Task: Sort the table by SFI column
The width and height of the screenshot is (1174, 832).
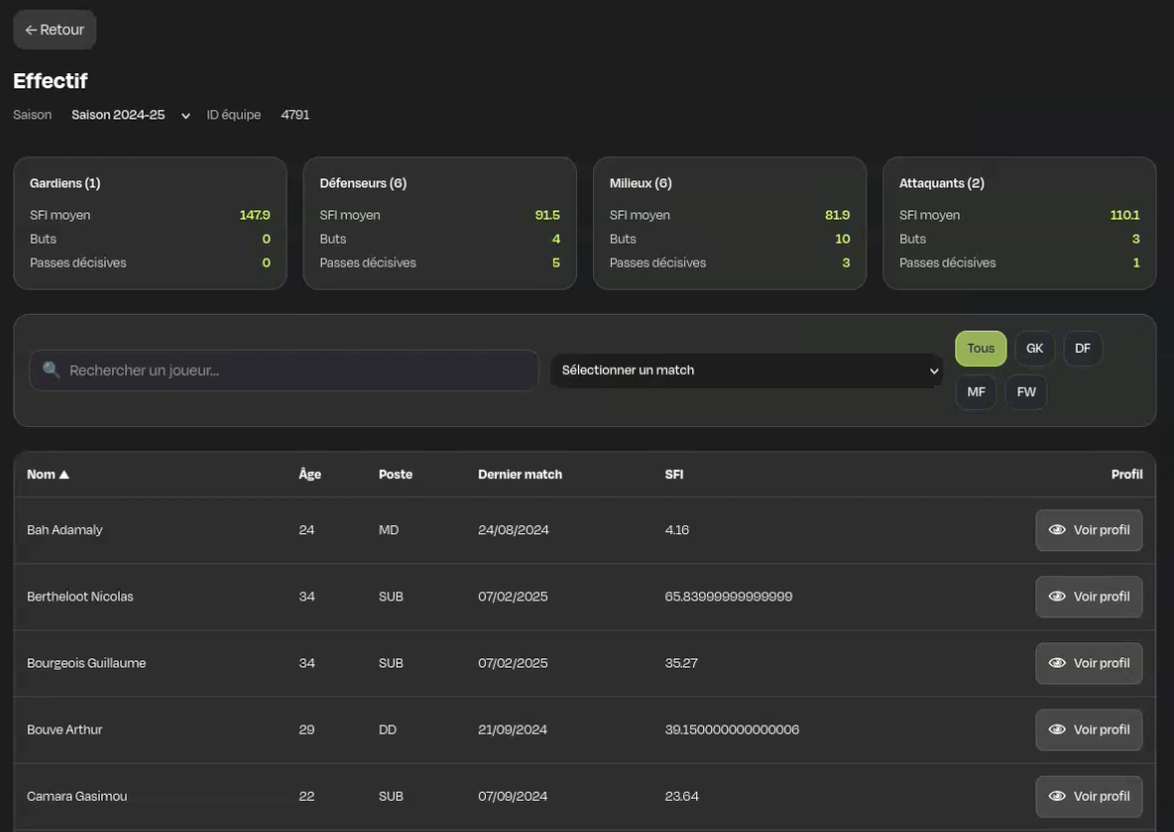Action: [x=674, y=475]
